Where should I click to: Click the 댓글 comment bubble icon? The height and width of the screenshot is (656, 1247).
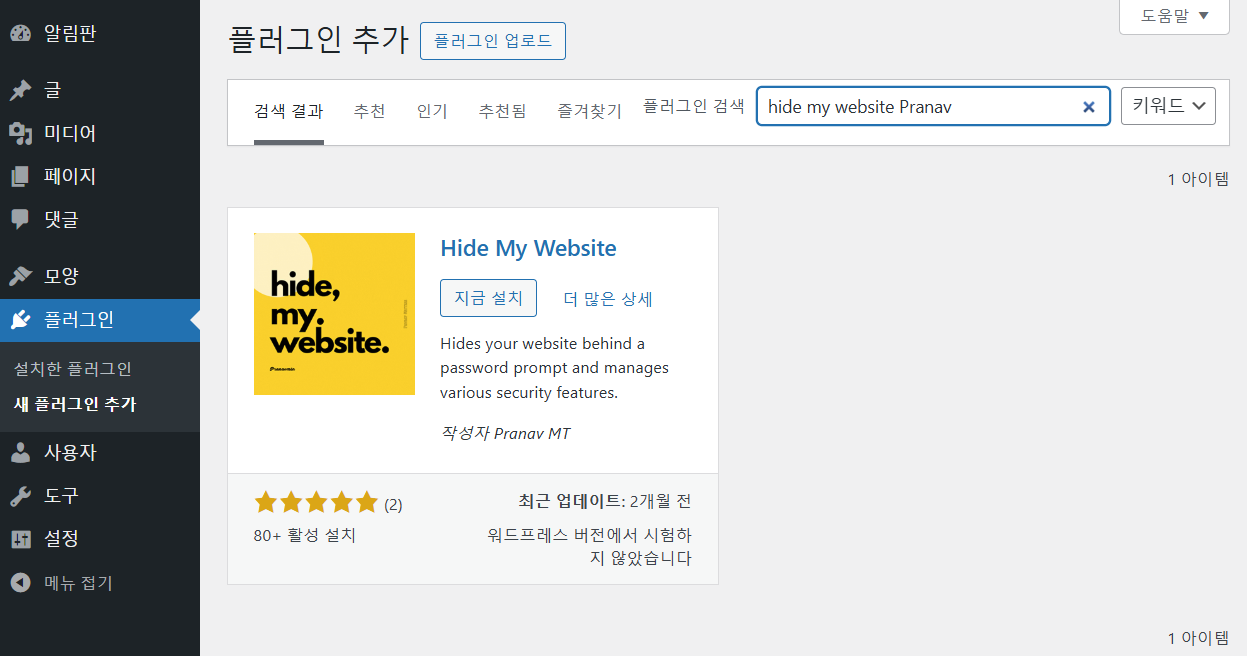(21, 219)
